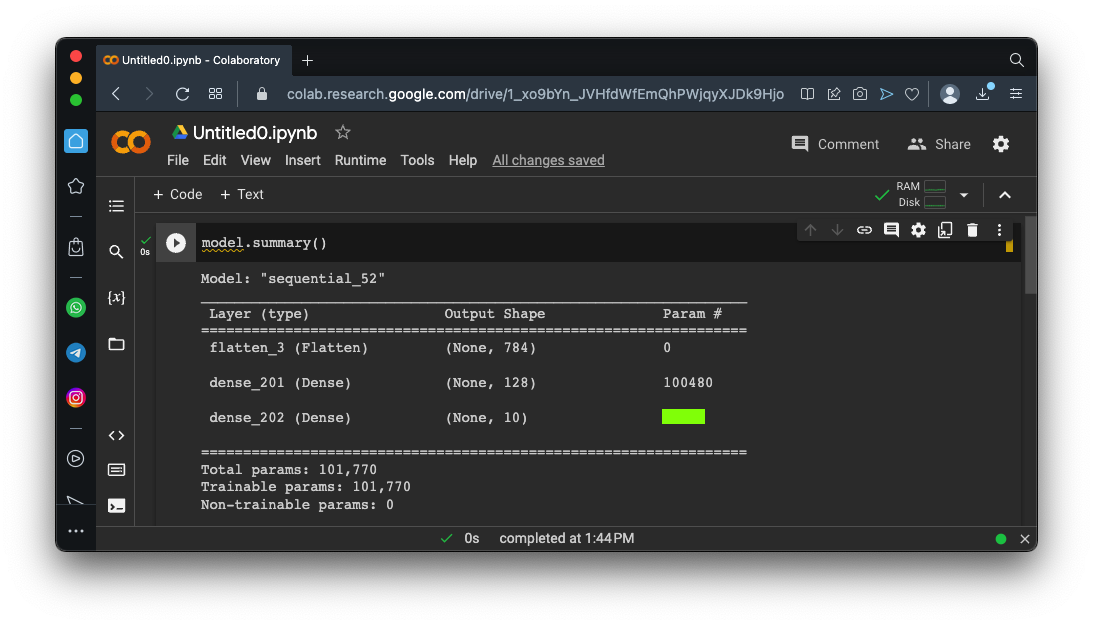1093x625 pixels.
Task: Toggle the heart bookmark in the address bar
Action: (x=911, y=94)
